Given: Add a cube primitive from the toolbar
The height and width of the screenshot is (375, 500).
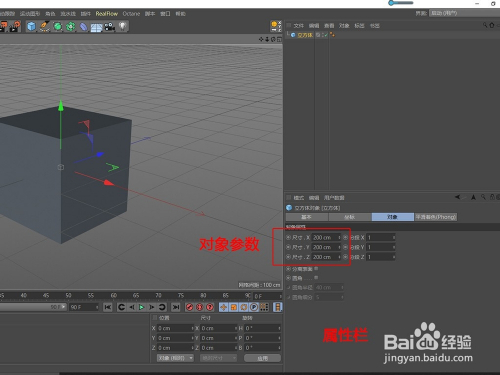Looking at the screenshot, I should (x=31, y=26).
